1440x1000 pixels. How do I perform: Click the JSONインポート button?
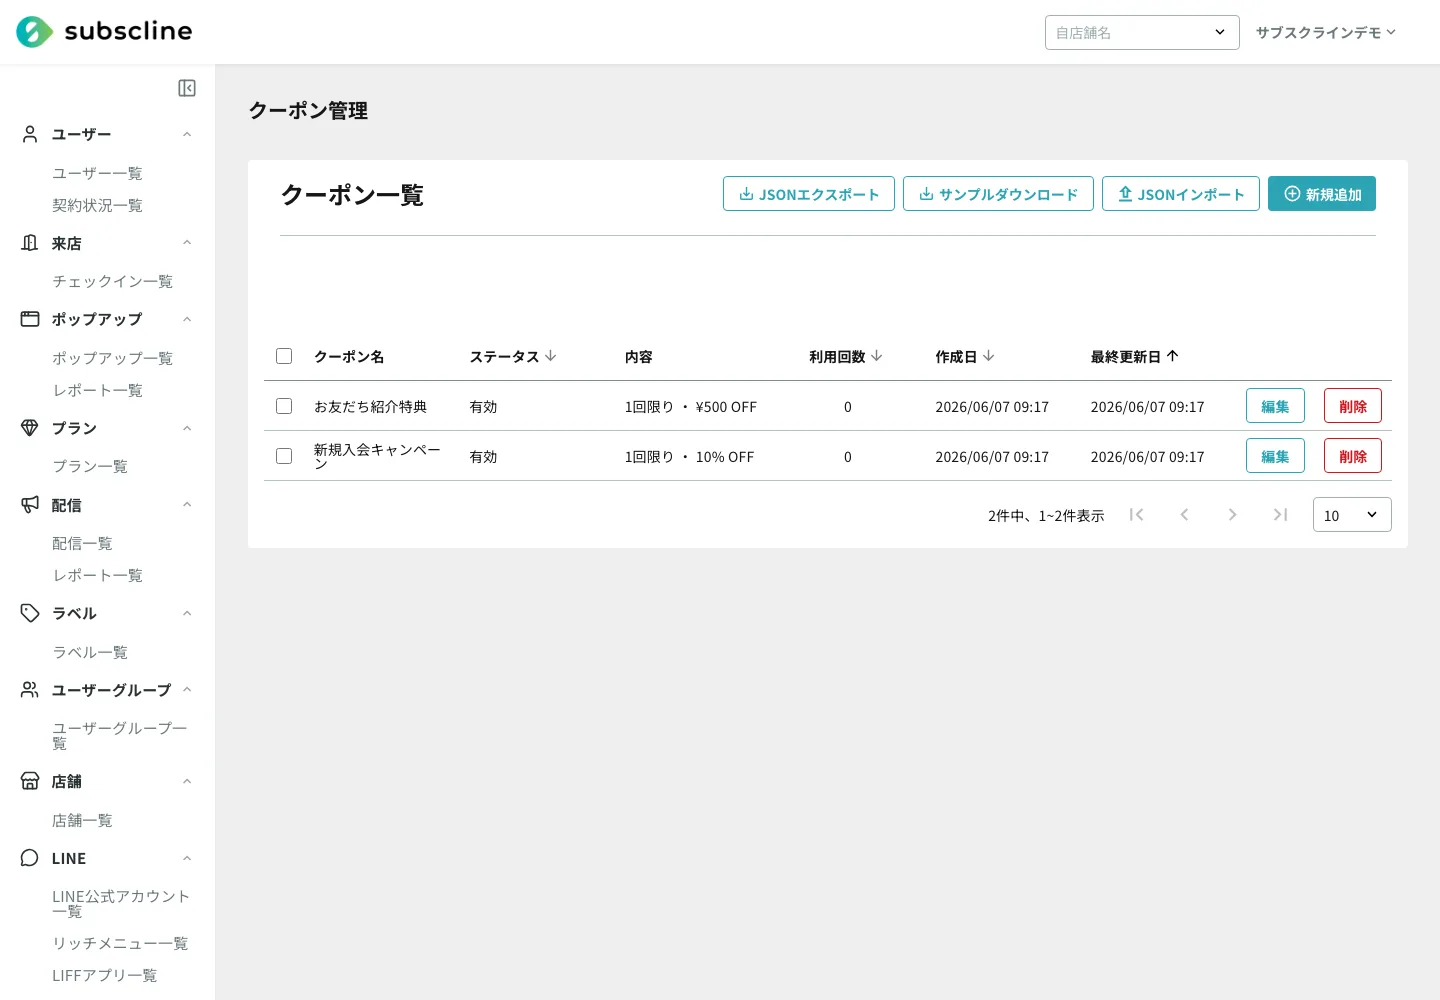pyautogui.click(x=1181, y=194)
